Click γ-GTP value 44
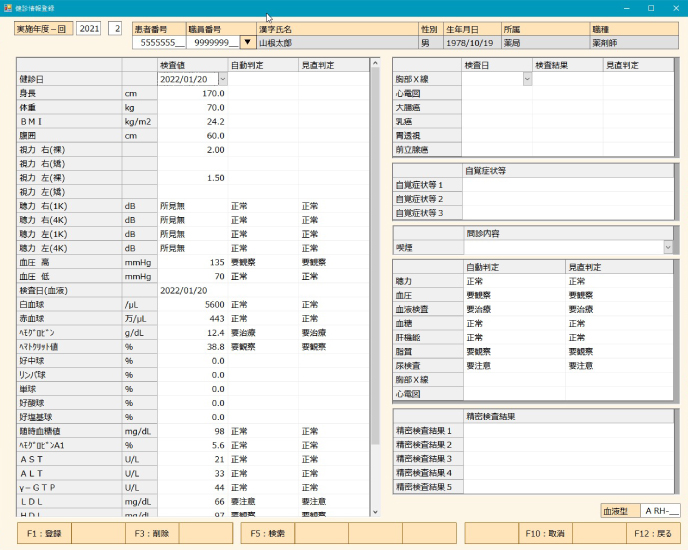This screenshot has height=550, width=688. click(x=193, y=487)
